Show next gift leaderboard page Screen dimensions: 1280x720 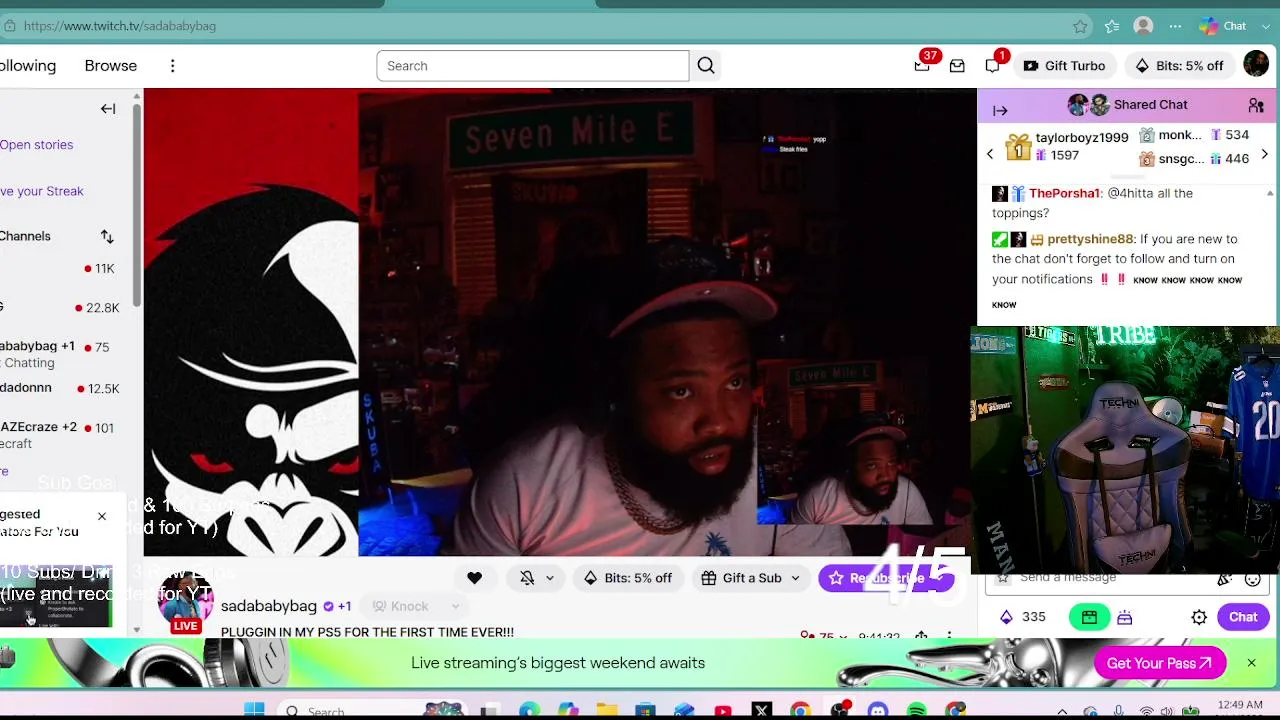1265,154
